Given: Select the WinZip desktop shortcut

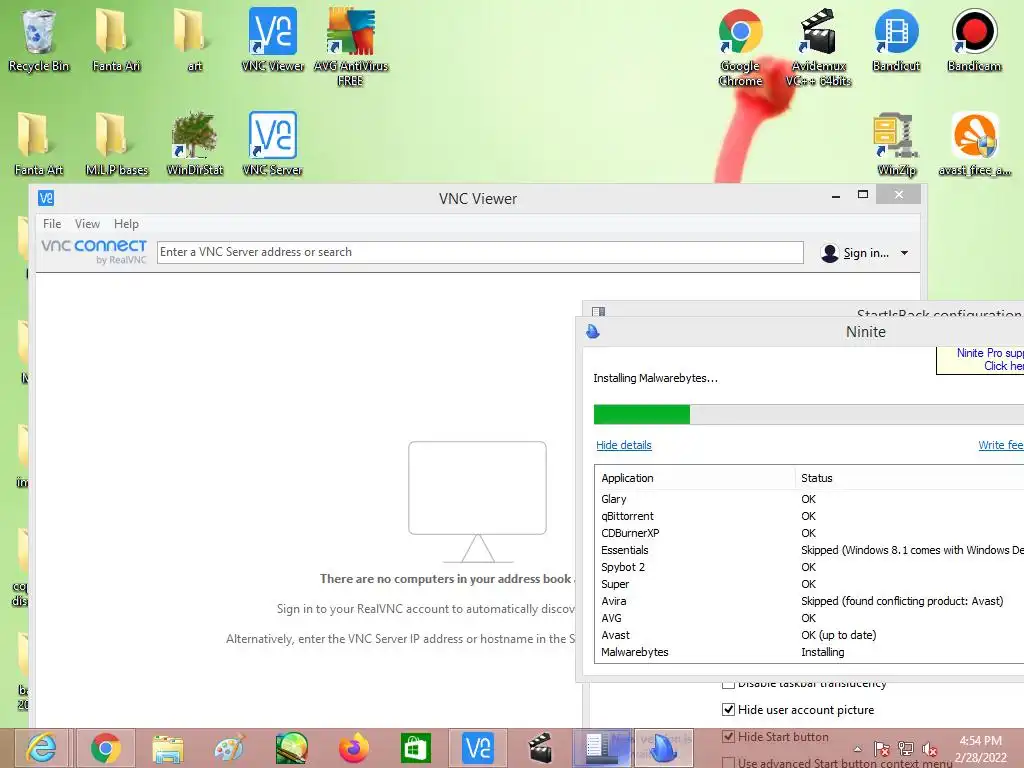Looking at the screenshot, I should (x=896, y=144).
